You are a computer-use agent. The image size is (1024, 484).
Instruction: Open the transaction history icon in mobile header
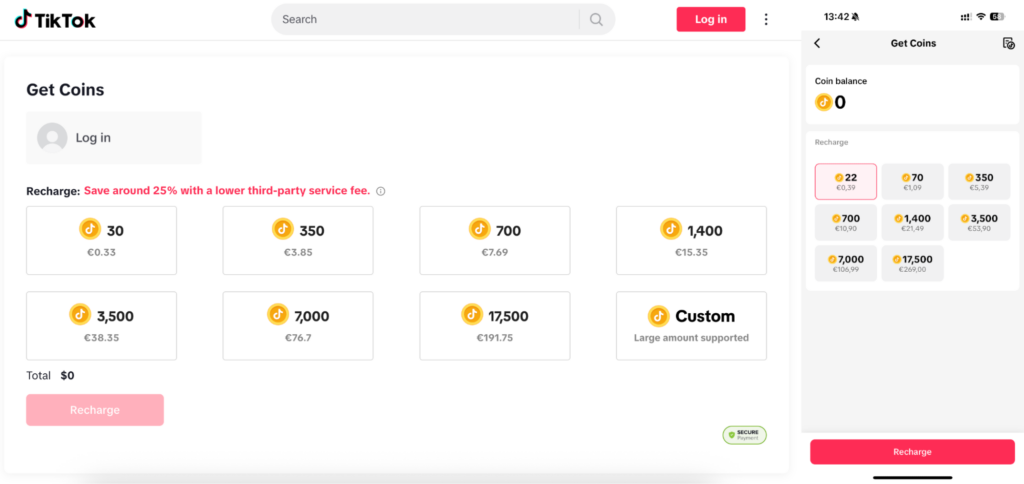tap(1008, 43)
